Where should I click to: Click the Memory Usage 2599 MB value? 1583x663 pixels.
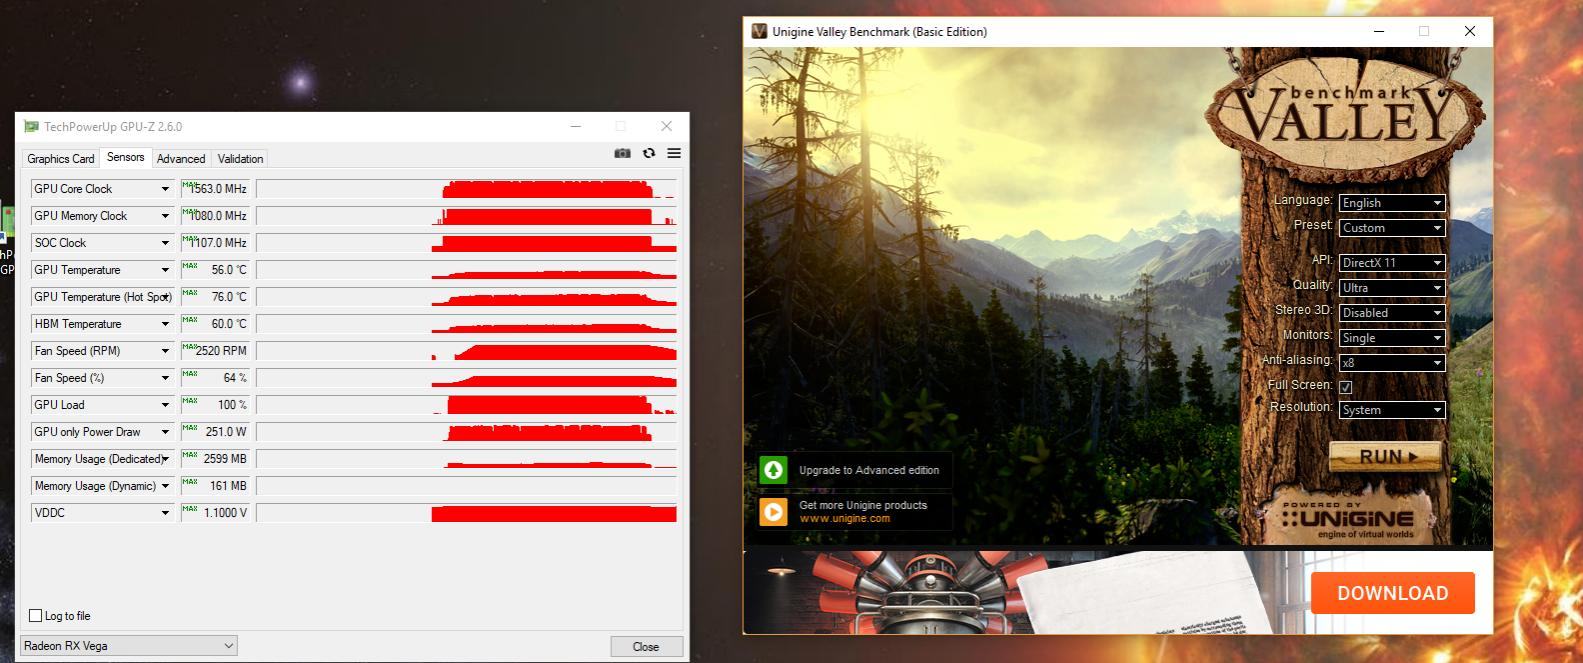(215, 459)
